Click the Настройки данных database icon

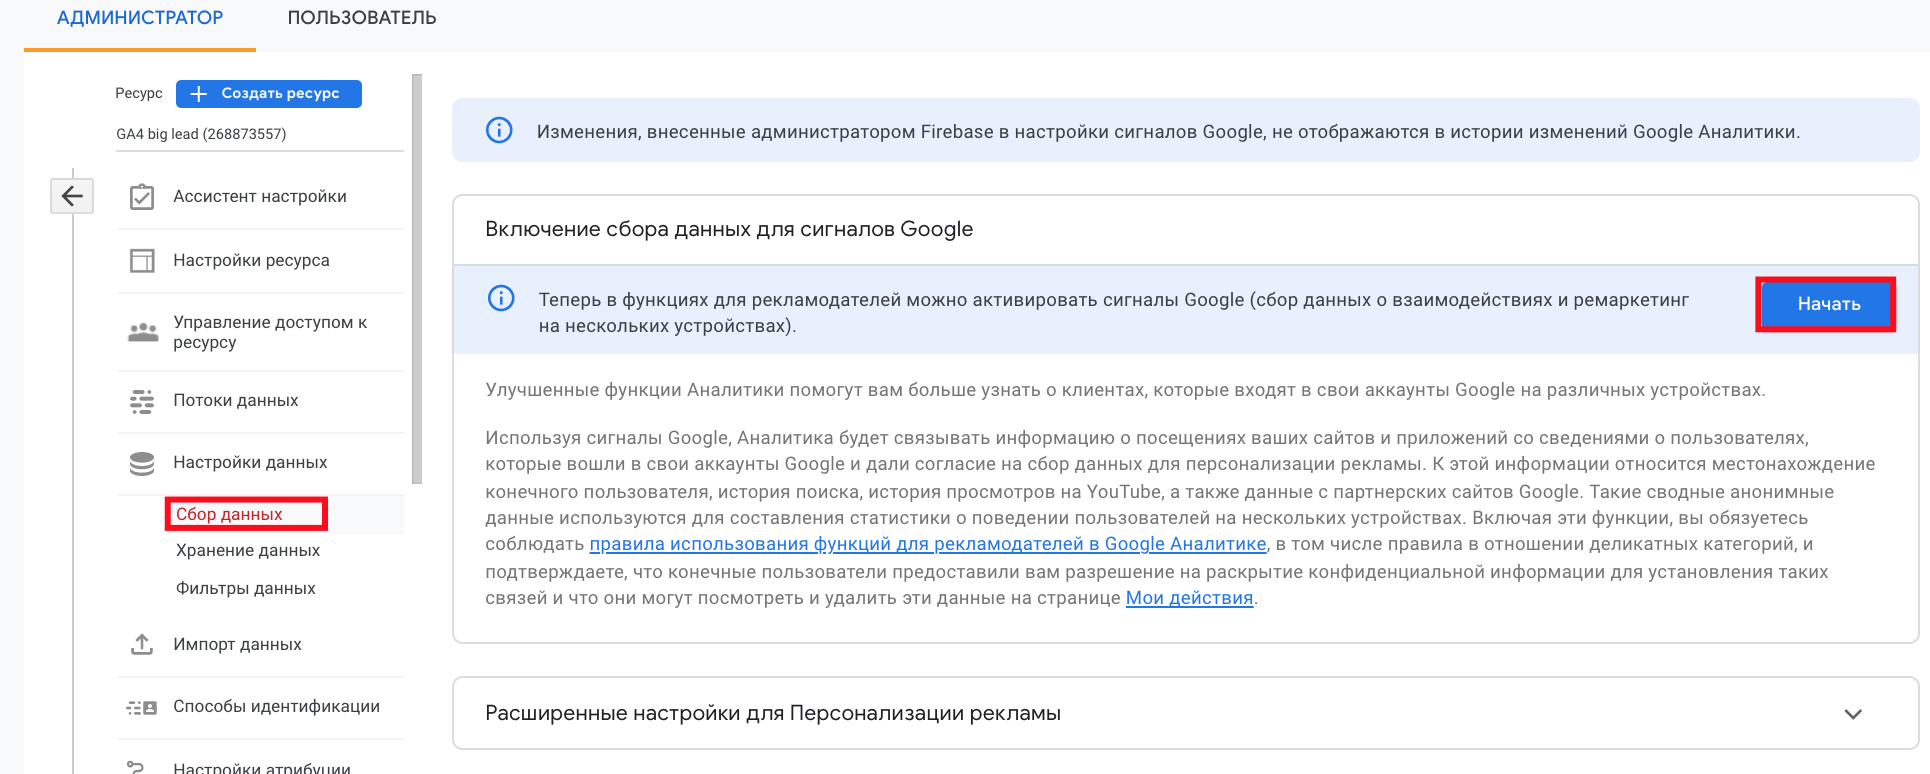142,463
